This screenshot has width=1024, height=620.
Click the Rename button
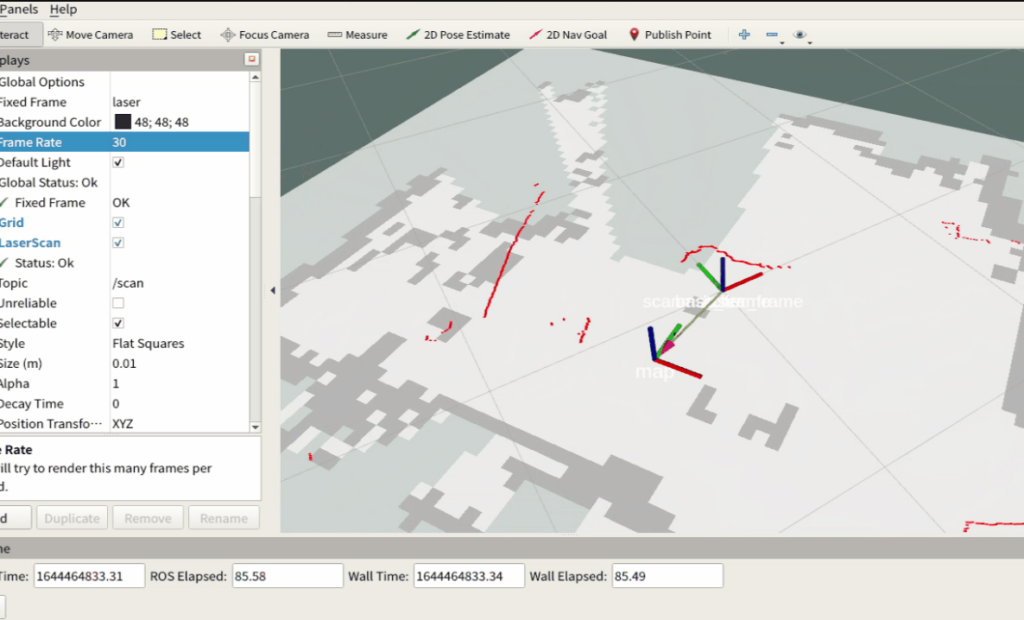tap(223, 518)
